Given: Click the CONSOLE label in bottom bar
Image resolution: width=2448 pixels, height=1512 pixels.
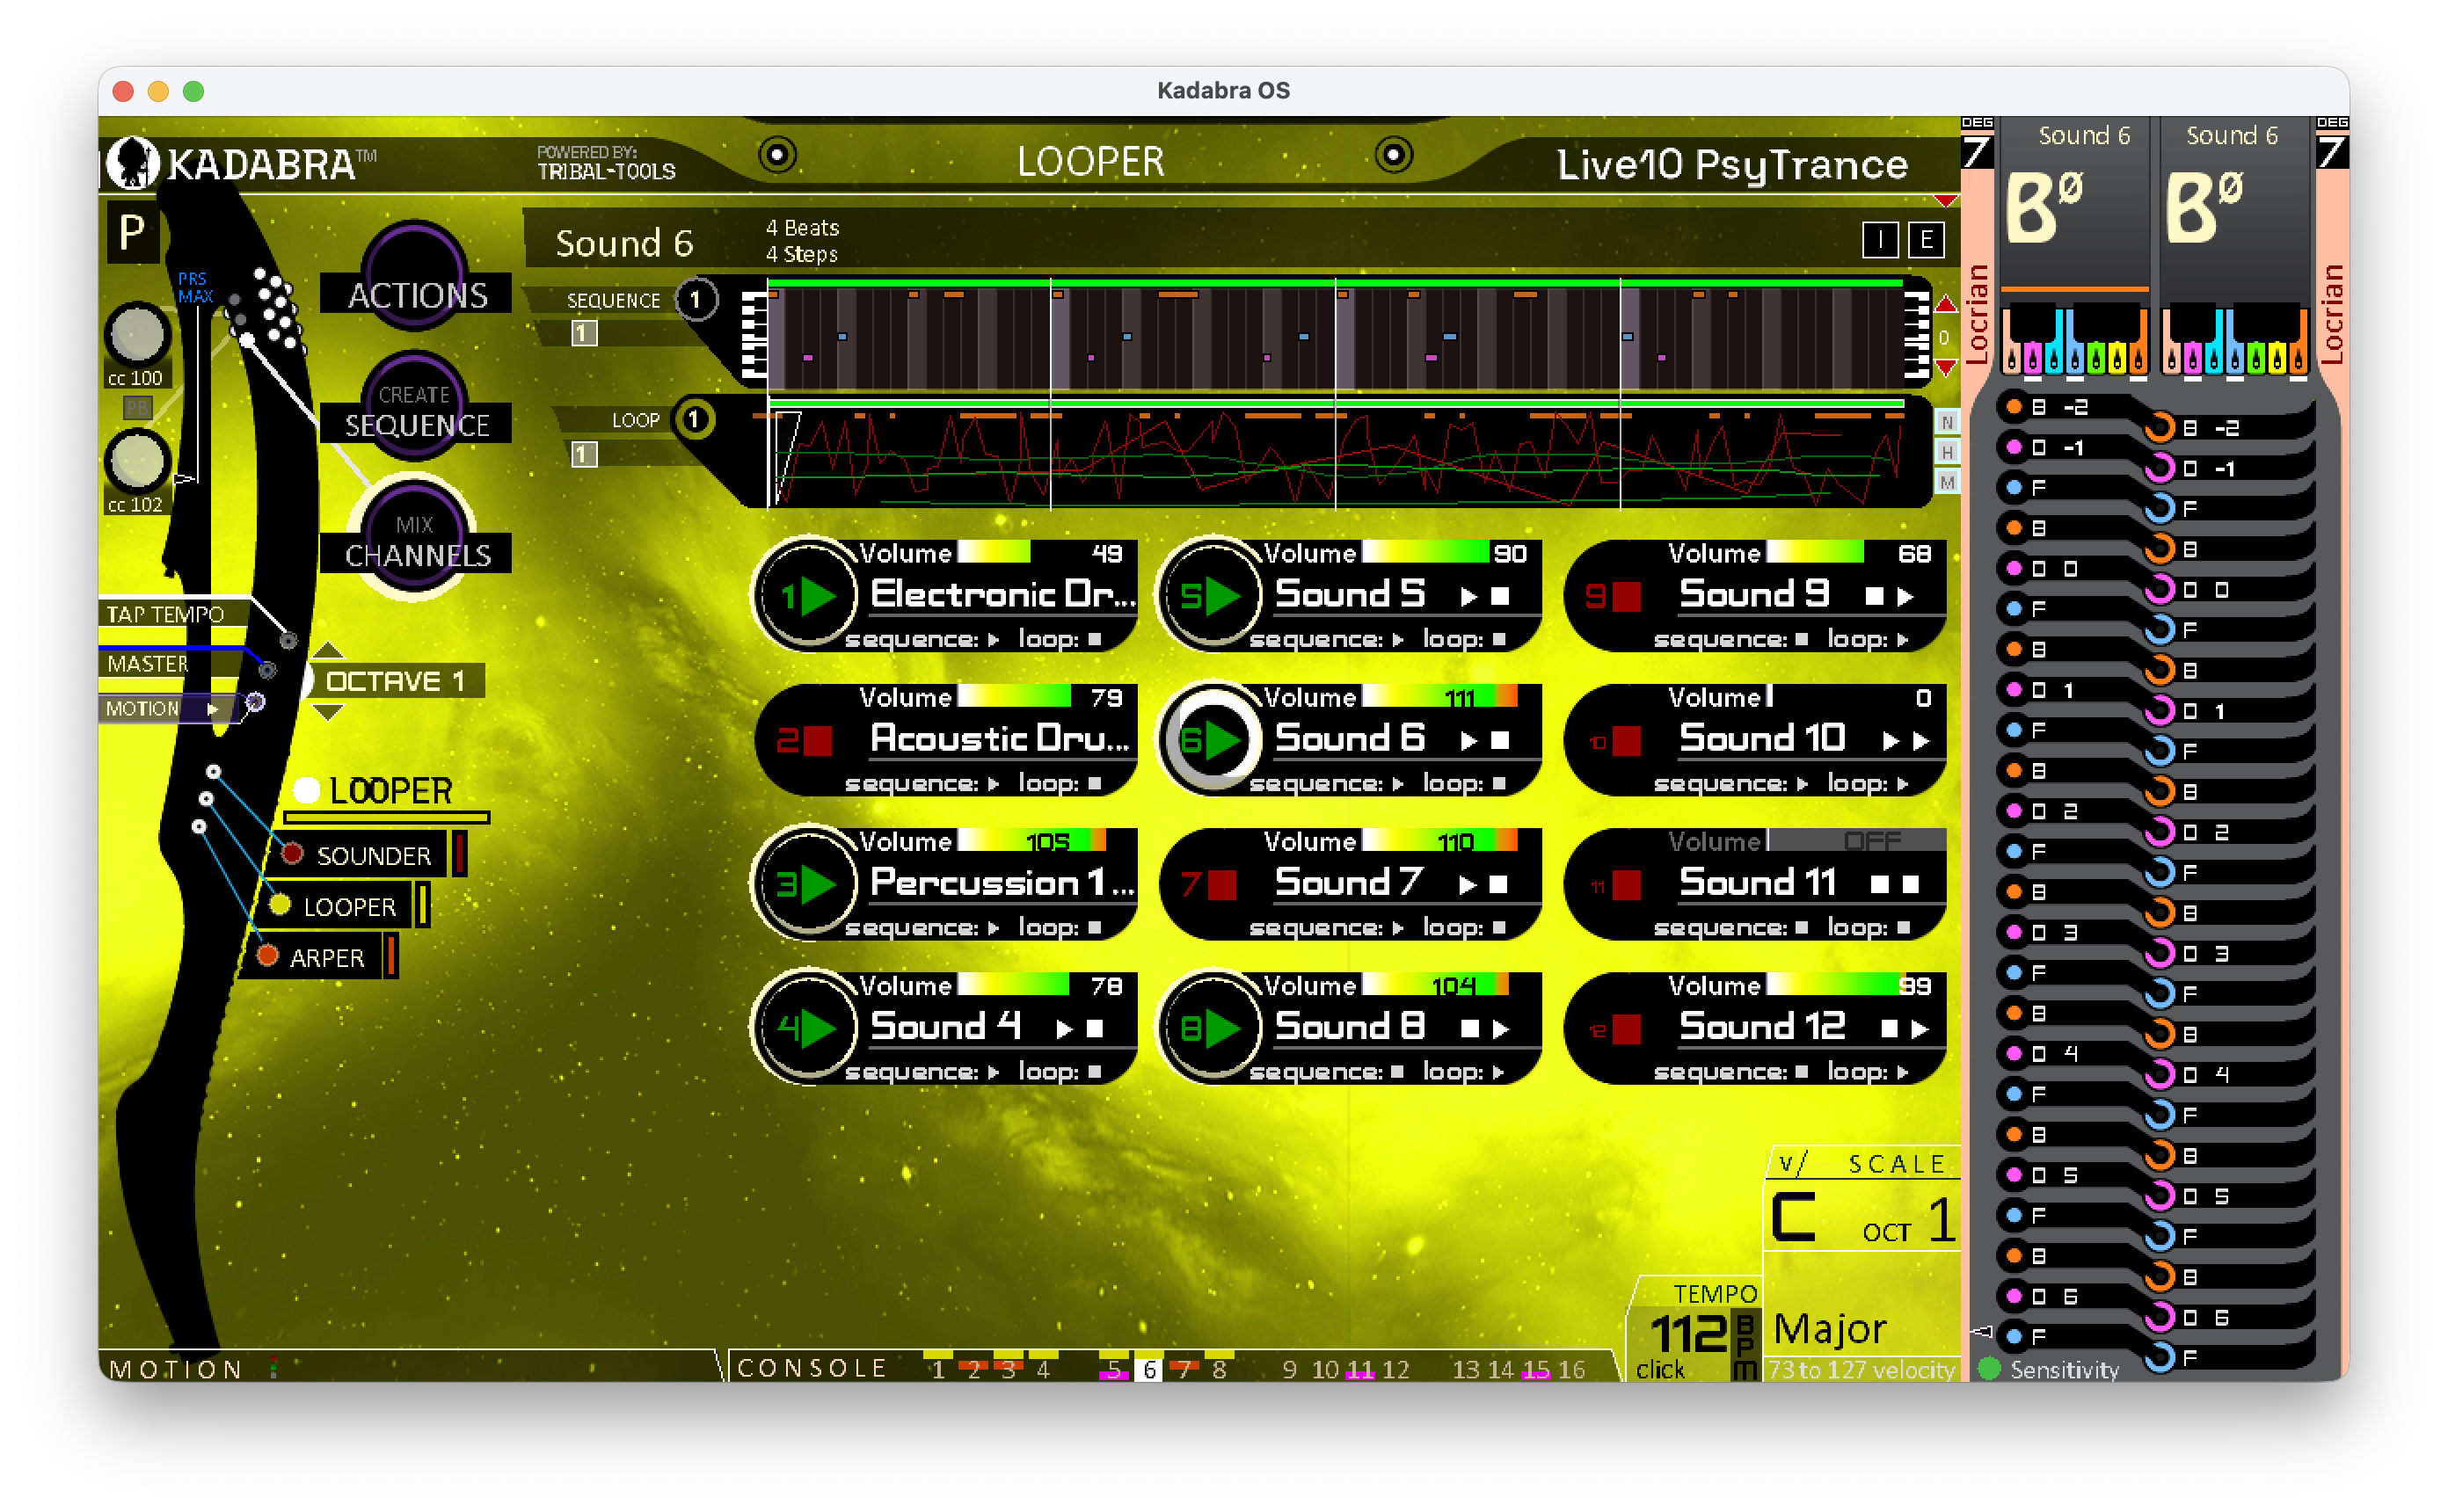Looking at the screenshot, I should tap(811, 1368).
